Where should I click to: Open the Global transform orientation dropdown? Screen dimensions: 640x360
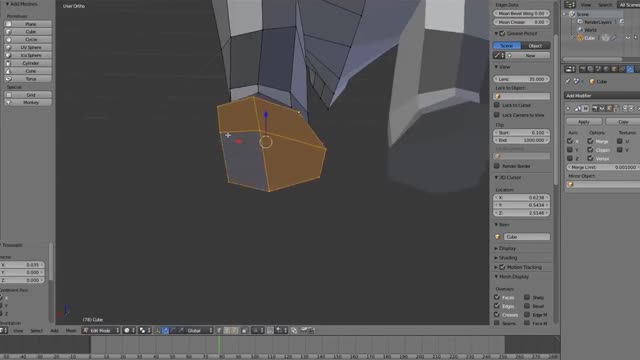(199, 330)
